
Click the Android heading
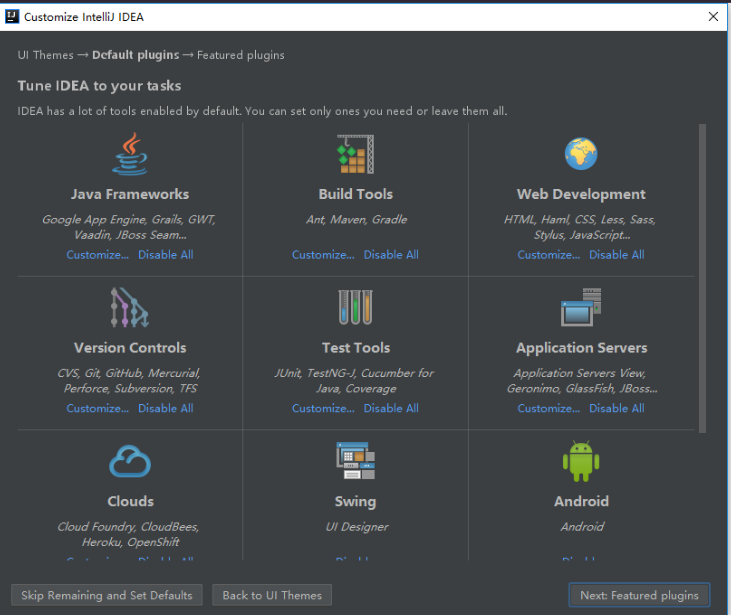click(581, 501)
